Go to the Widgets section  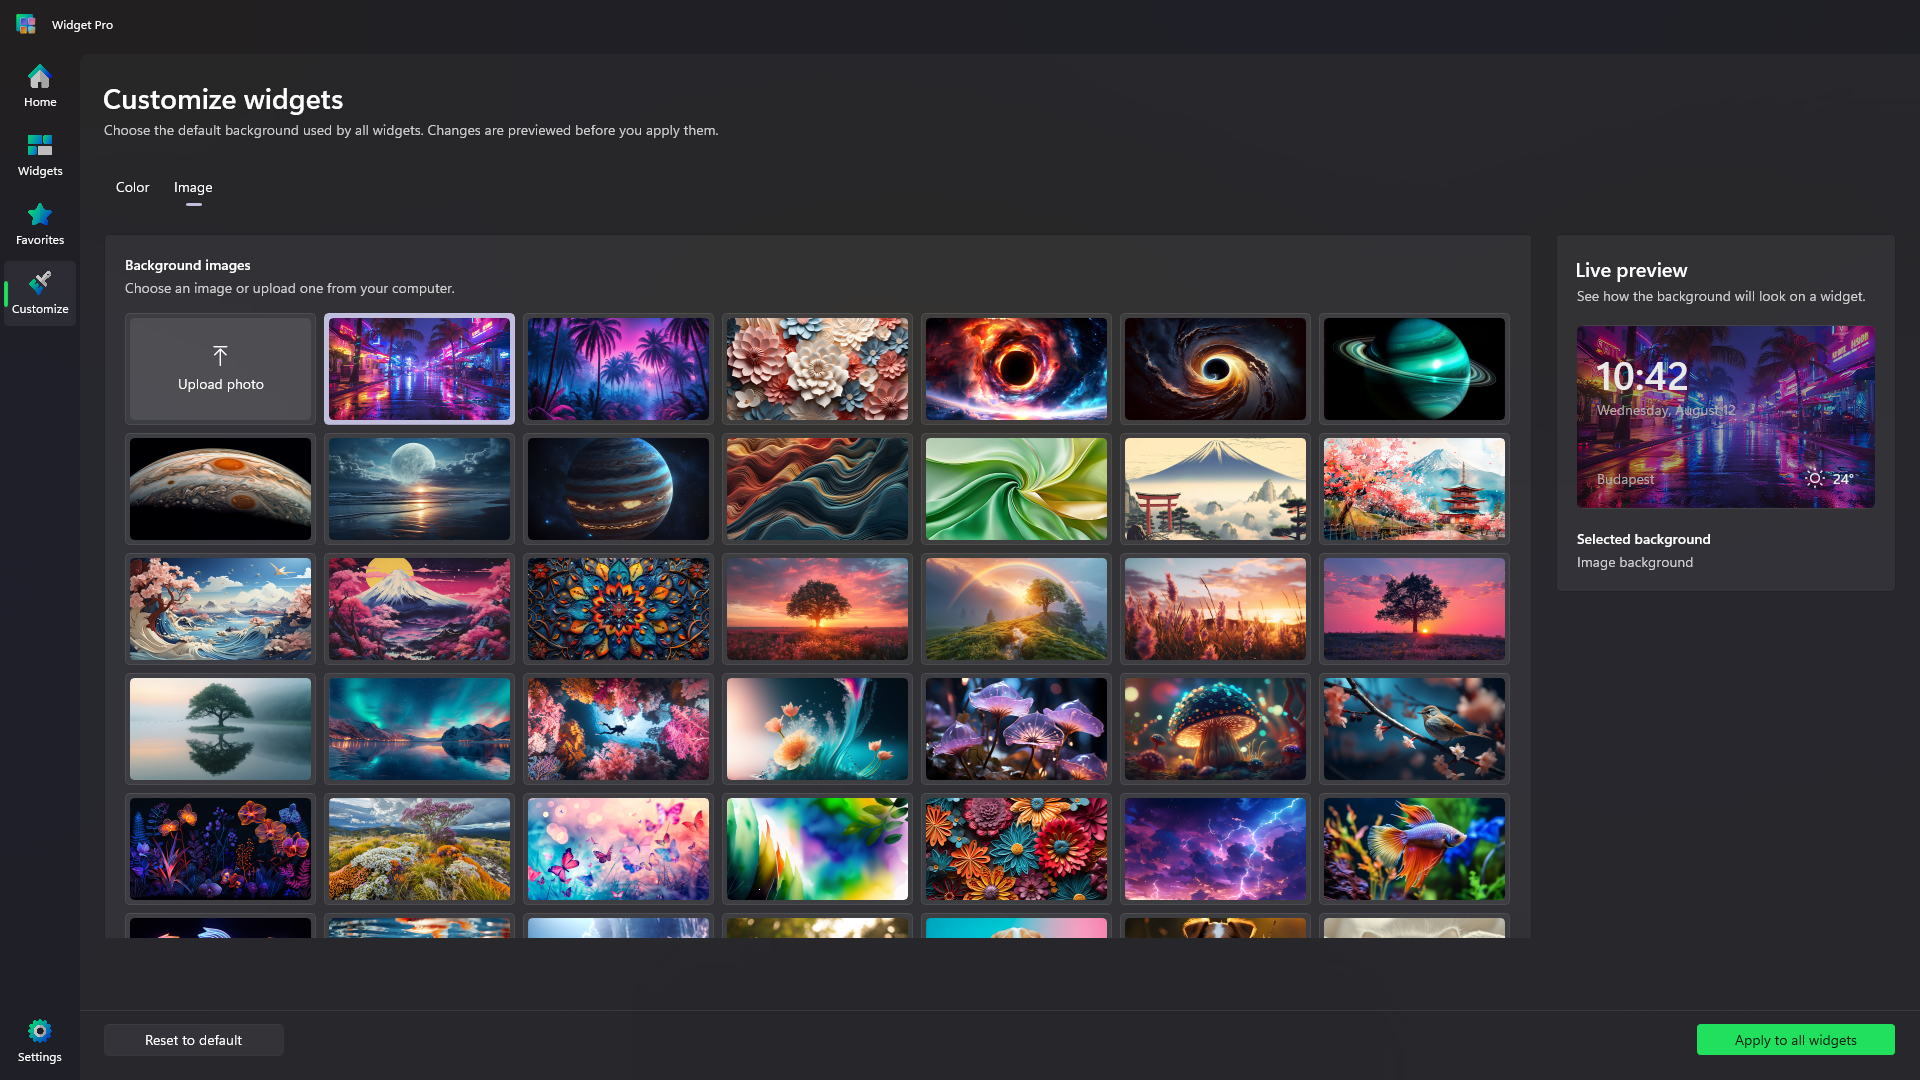coord(40,155)
